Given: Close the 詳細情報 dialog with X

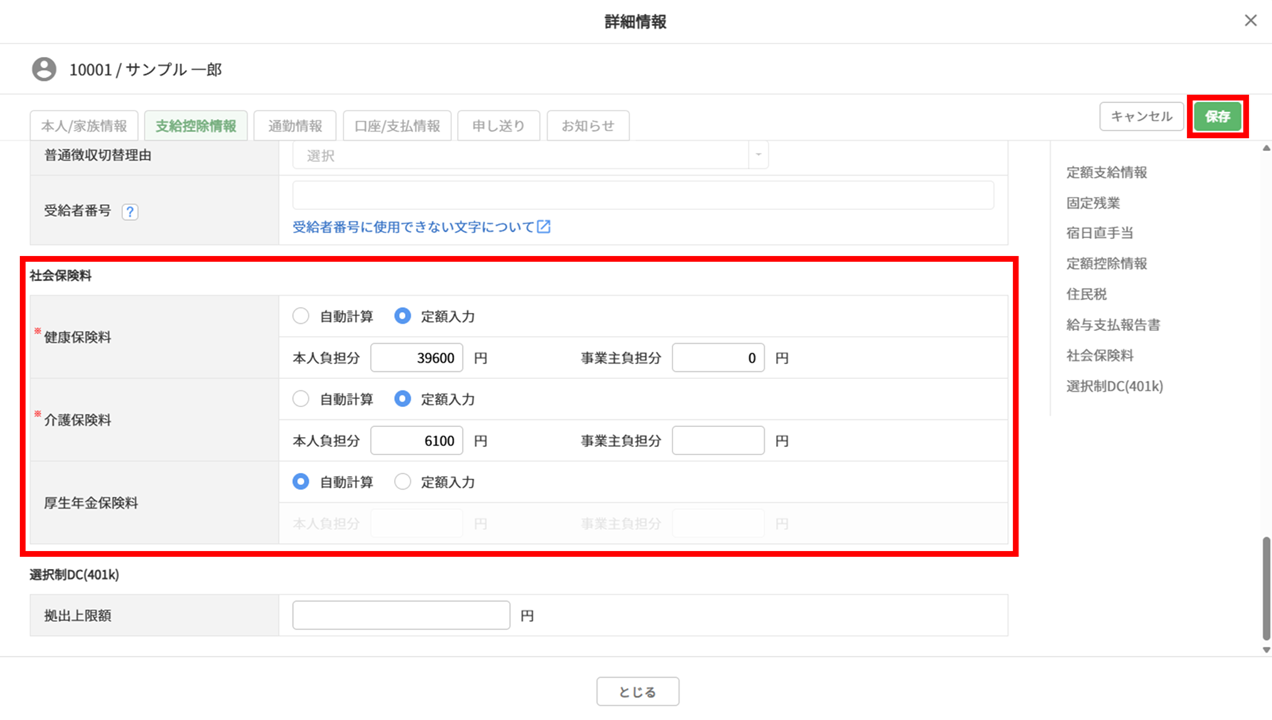Looking at the screenshot, I should pyautogui.click(x=1250, y=21).
